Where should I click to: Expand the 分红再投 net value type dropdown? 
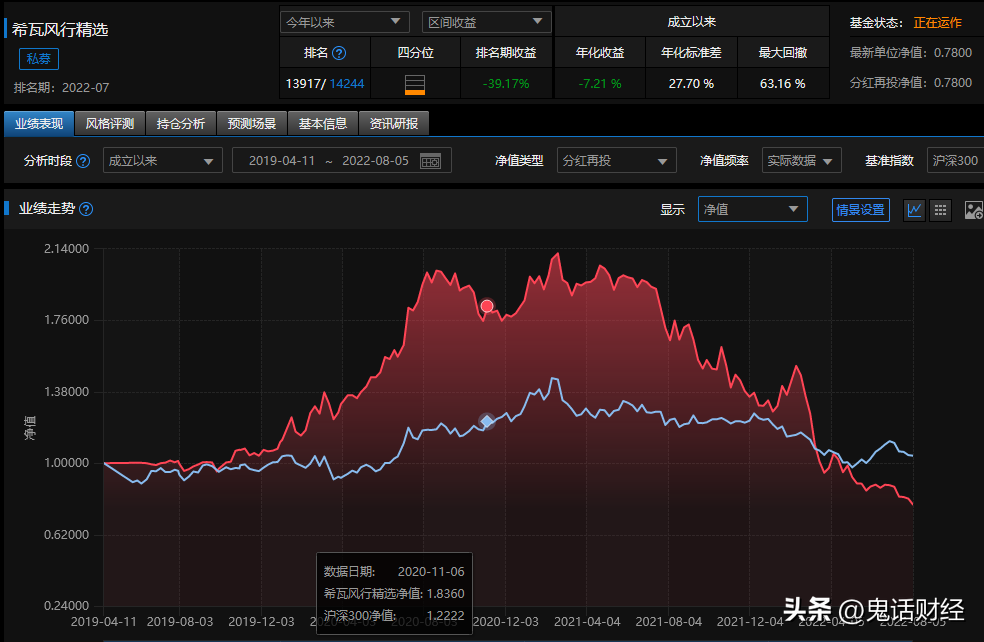(616, 161)
